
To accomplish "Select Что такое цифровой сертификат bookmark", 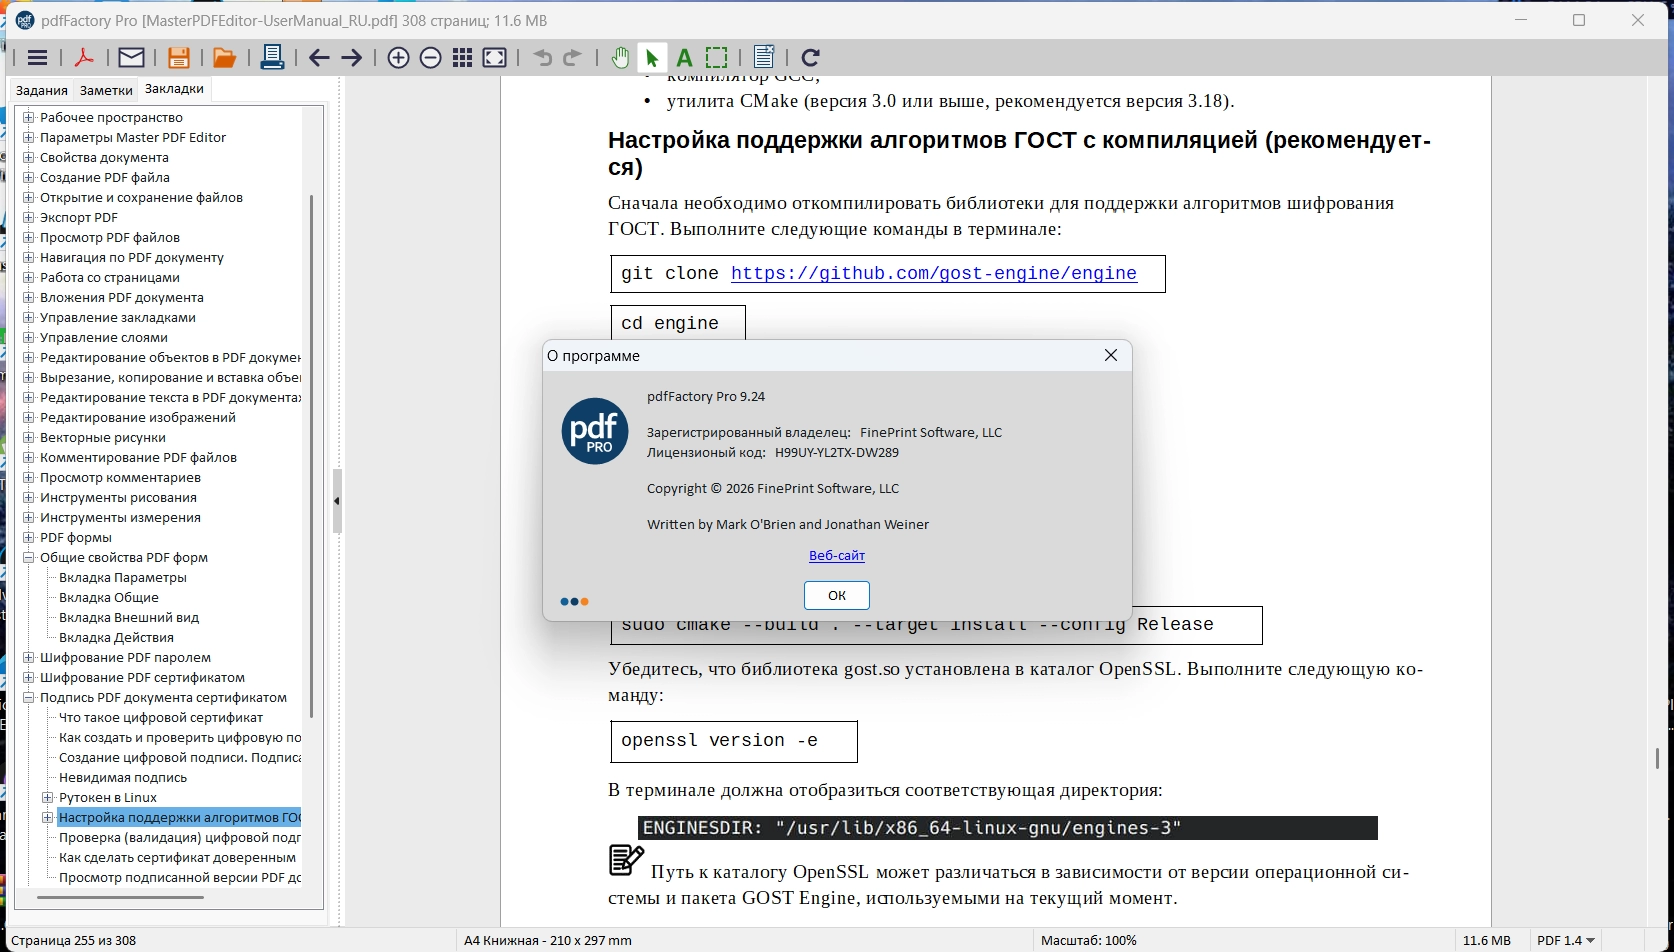I will tap(161, 718).
